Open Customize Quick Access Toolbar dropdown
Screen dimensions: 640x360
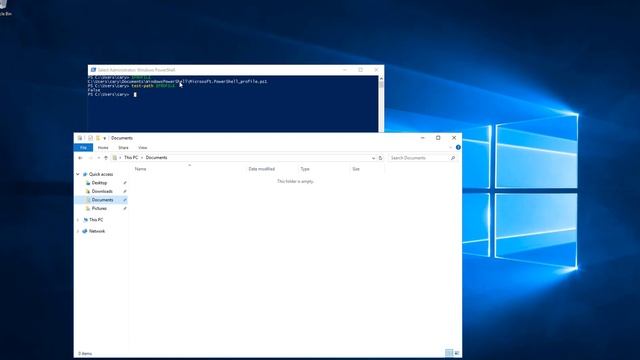click(x=104, y=138)
